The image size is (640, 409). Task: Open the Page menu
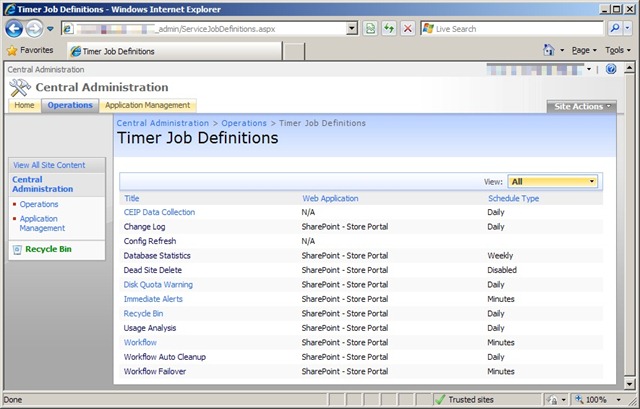(584, 50)
